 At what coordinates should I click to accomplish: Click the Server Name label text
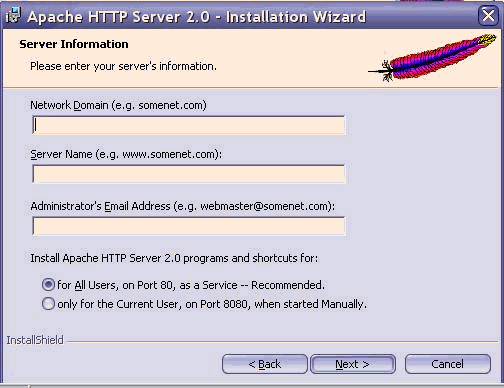click(x=126, y=154)
